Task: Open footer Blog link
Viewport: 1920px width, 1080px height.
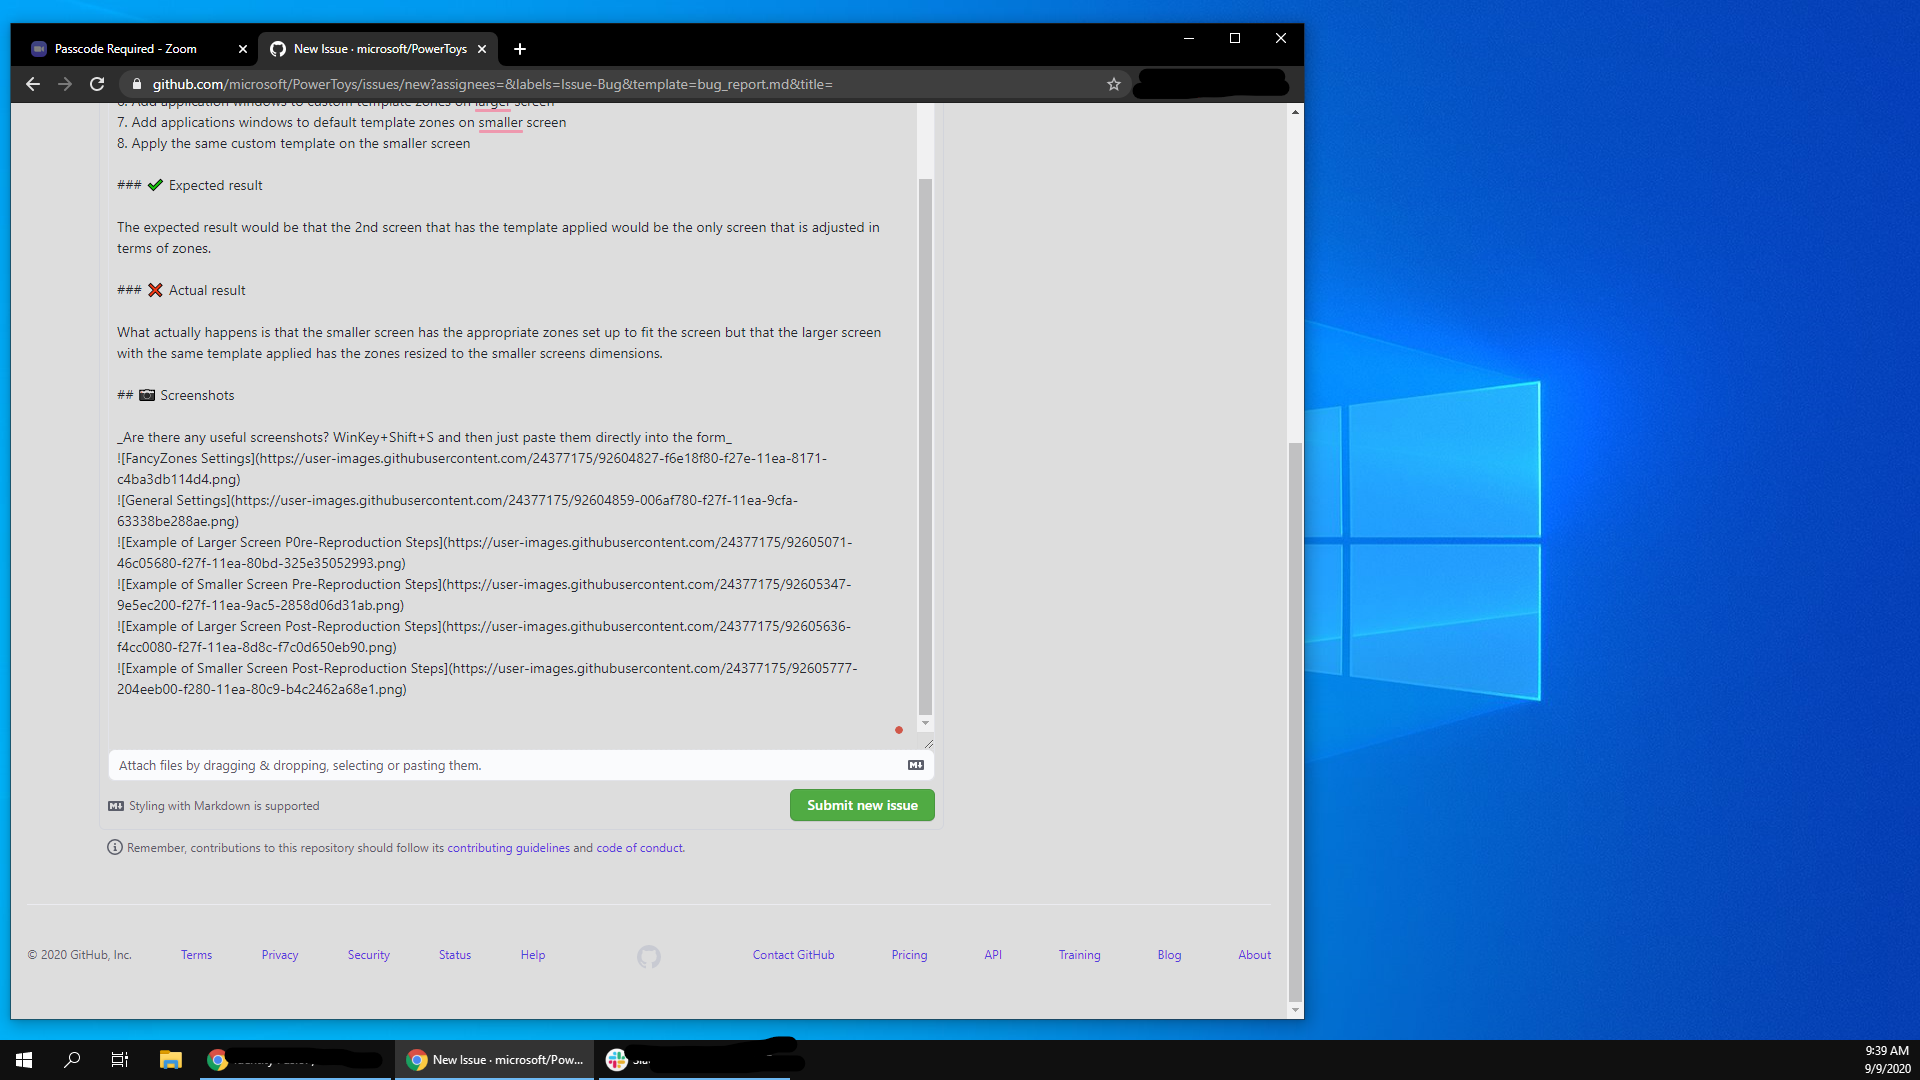Action: [1170, 955]
